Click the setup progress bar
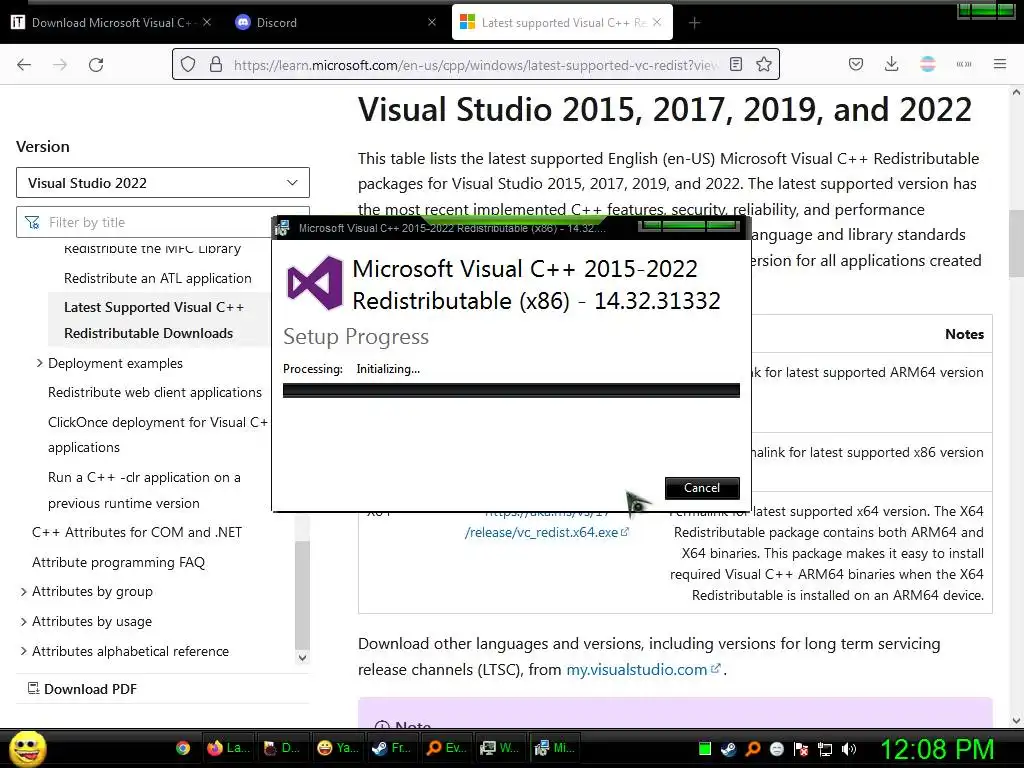The image size is (1024, 768). point(511,391)
